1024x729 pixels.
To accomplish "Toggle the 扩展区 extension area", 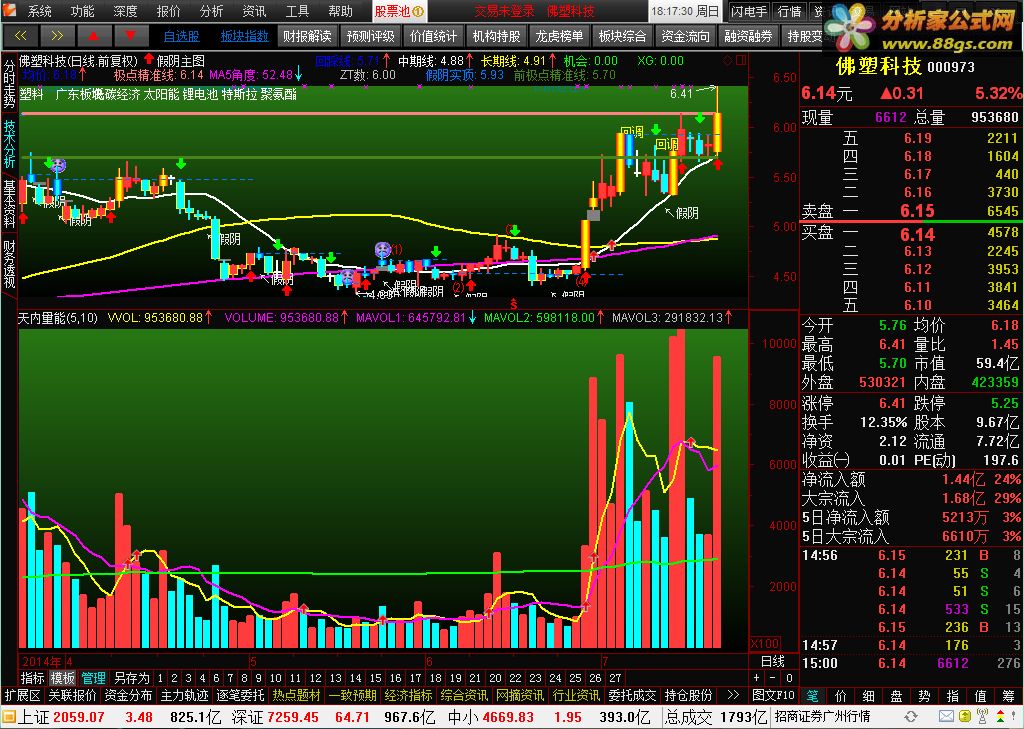I will point(23,695).
